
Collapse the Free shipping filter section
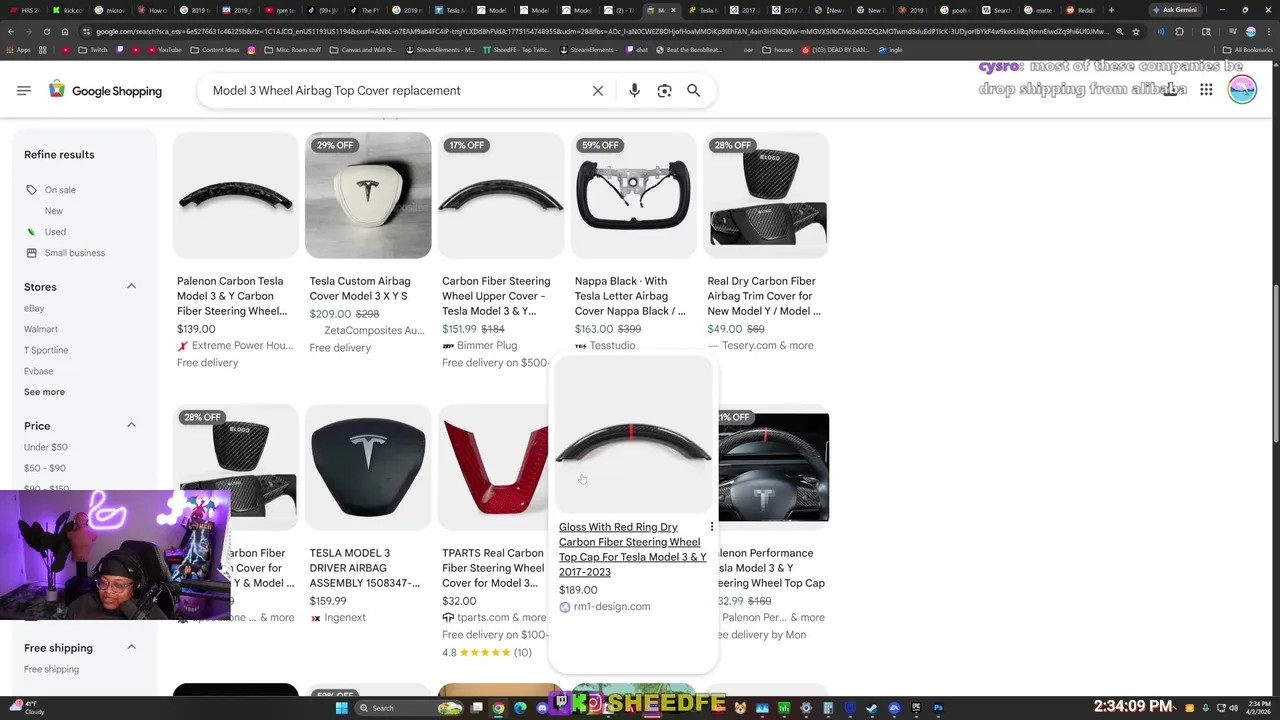point(131,647)
